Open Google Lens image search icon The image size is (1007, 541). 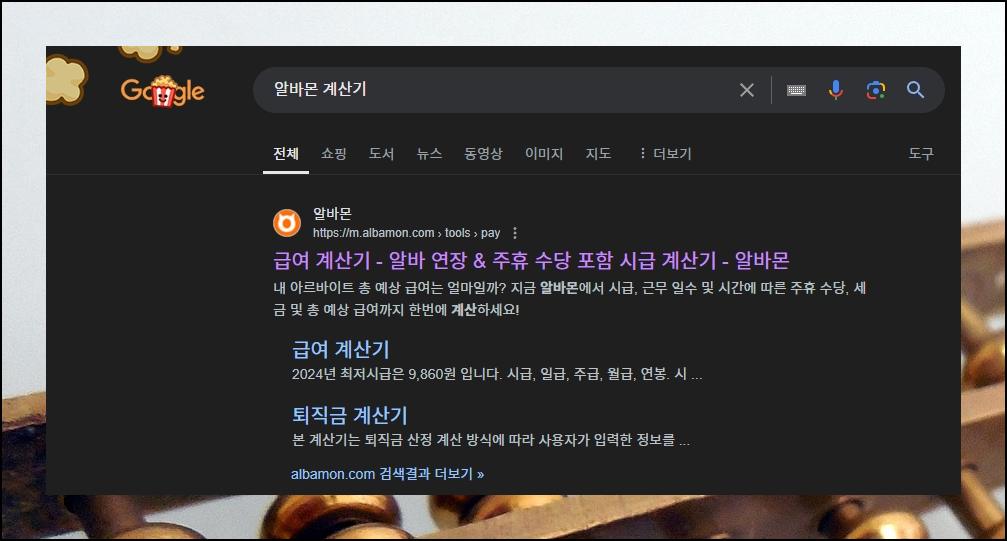pyautogui.click(x=875, y=90)
